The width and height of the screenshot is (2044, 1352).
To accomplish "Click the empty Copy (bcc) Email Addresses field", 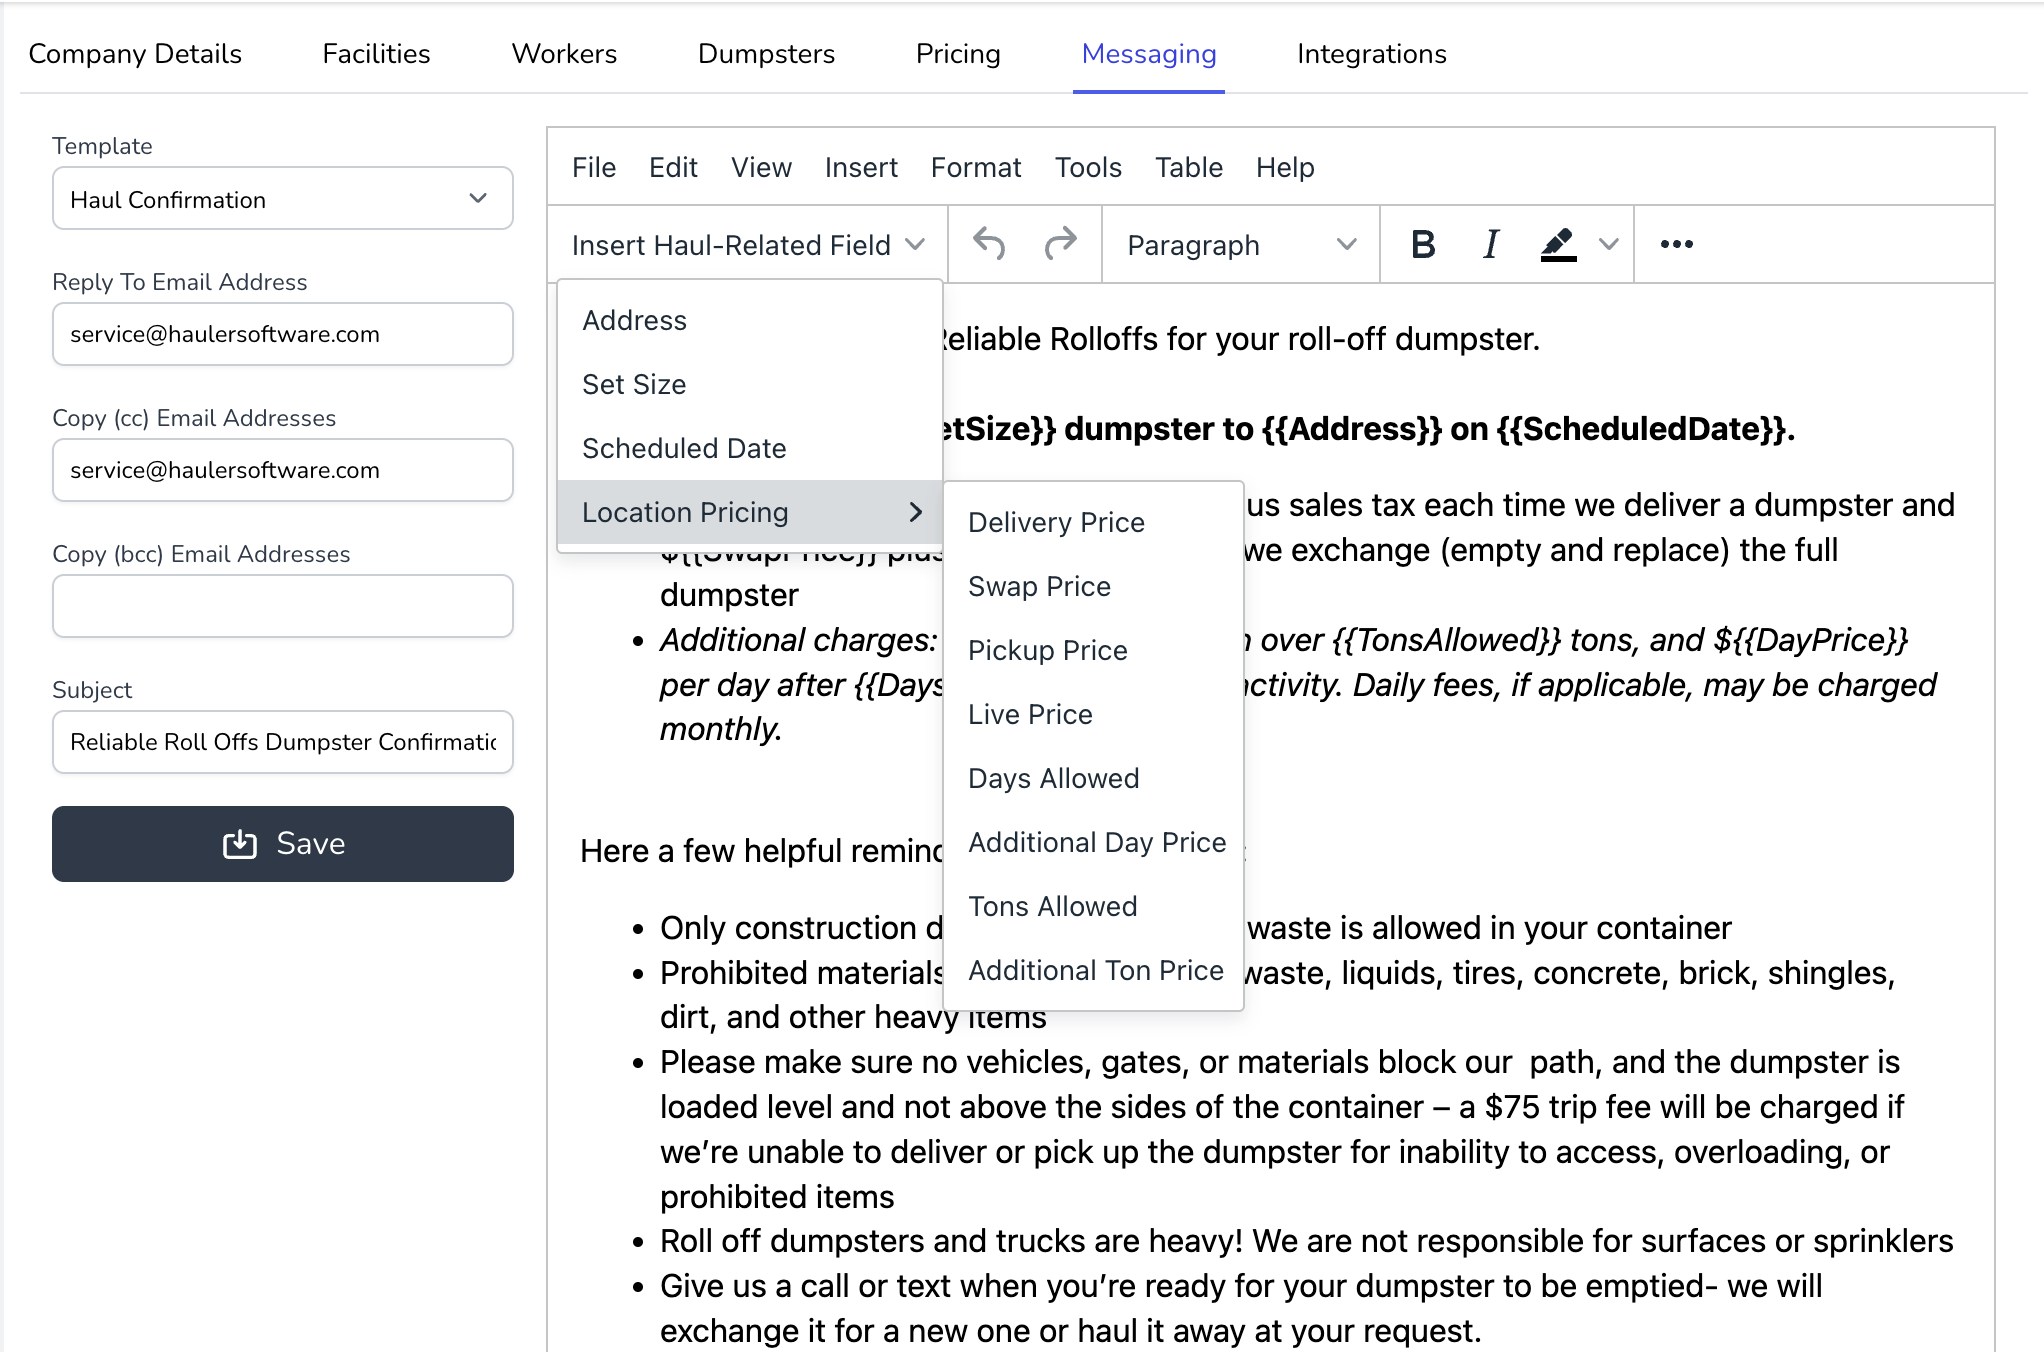I will point(283,606).
